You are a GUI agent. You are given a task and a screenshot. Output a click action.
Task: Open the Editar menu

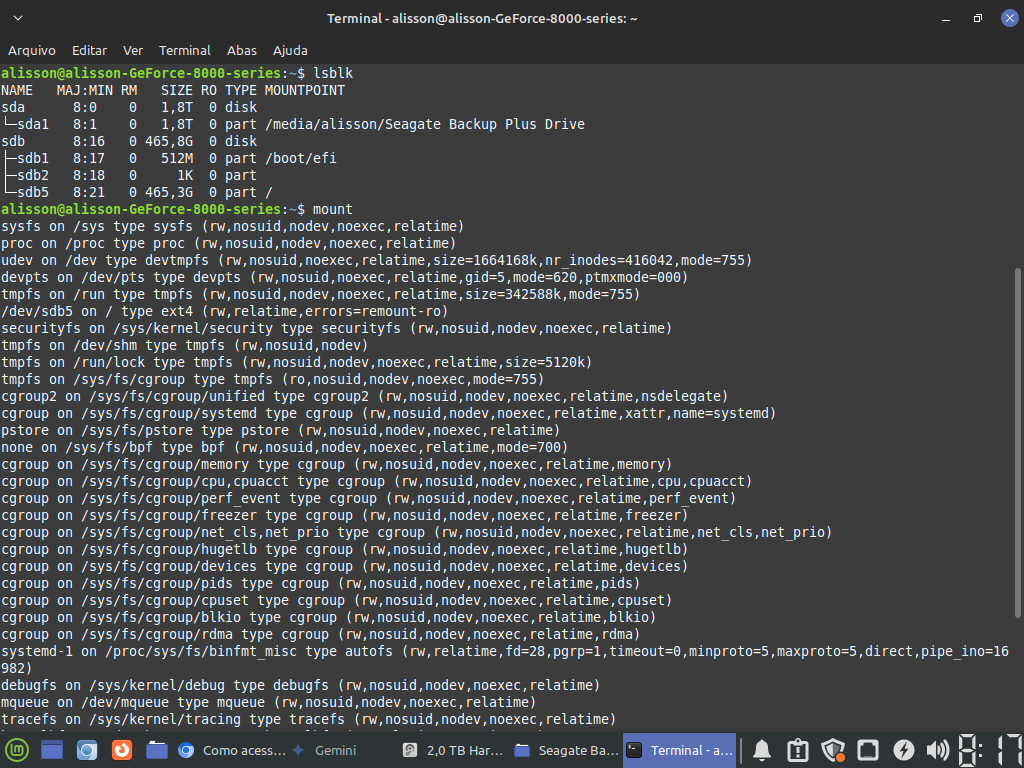click(x=90, y=50)
